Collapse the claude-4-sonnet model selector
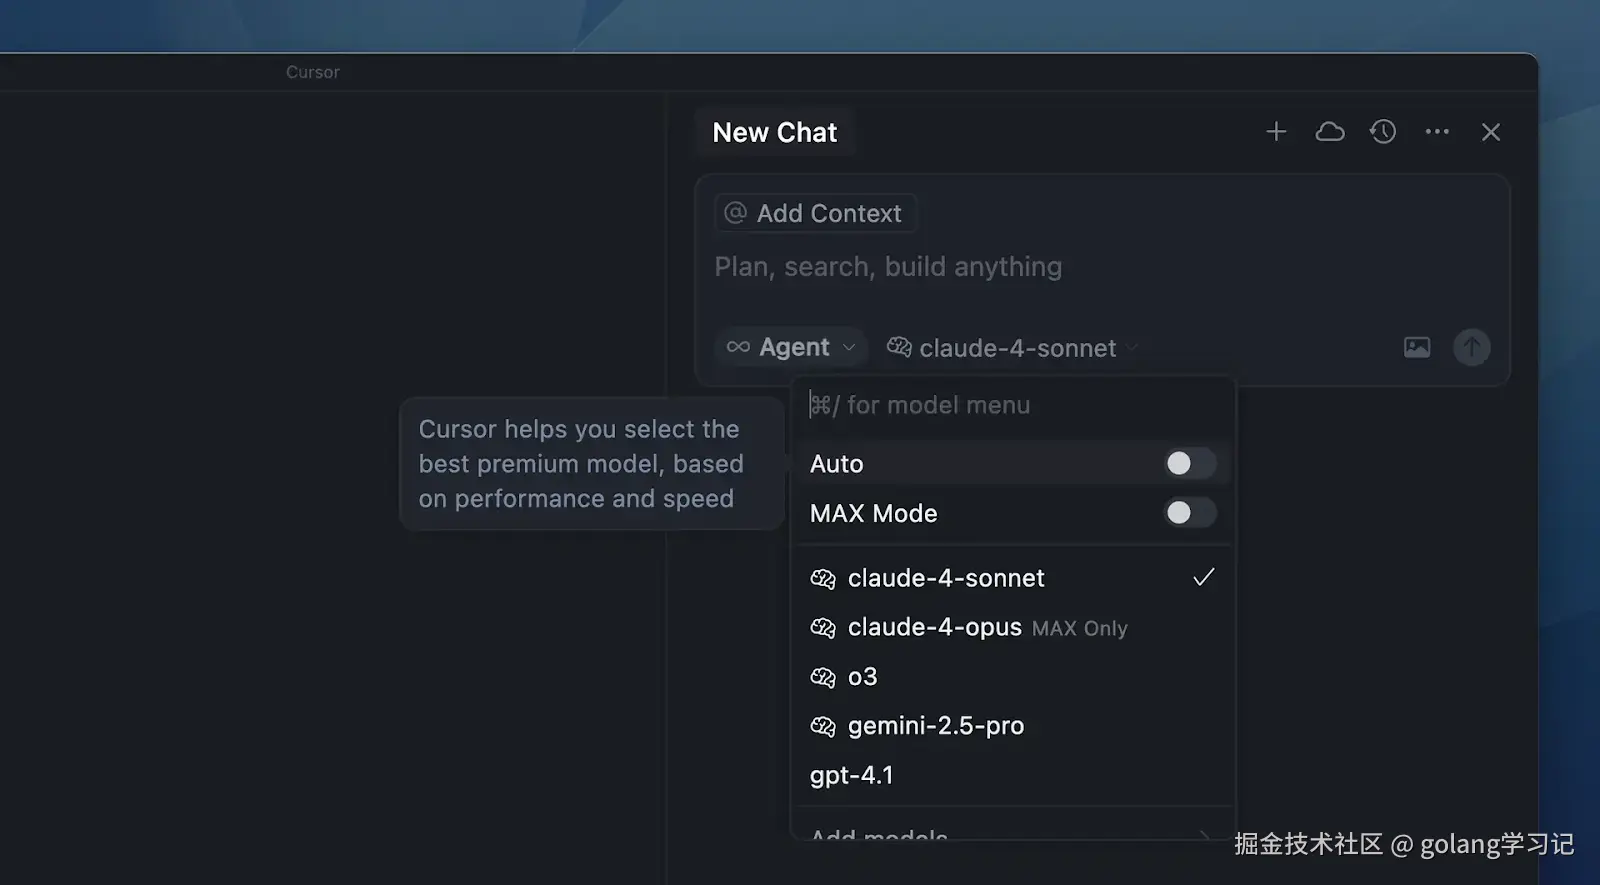The image size is (1600, 885). tap(1012, 348)
